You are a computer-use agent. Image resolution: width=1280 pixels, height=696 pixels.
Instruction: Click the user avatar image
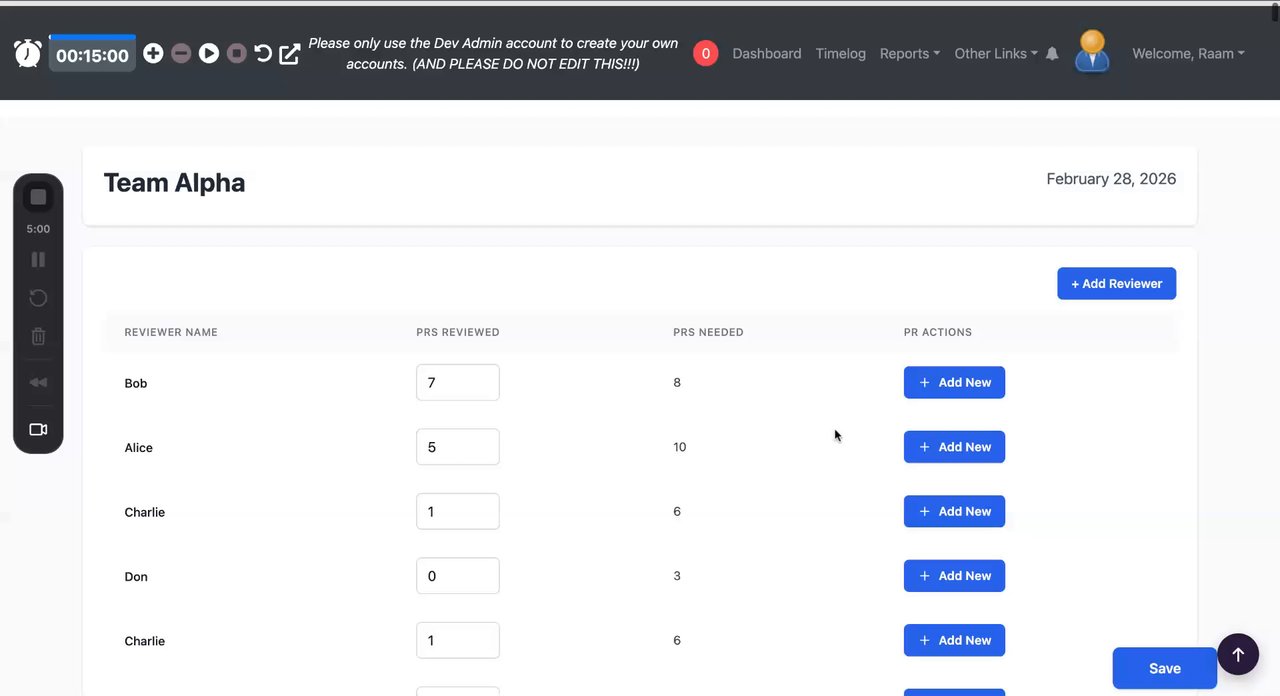(x=1092, y=51)
